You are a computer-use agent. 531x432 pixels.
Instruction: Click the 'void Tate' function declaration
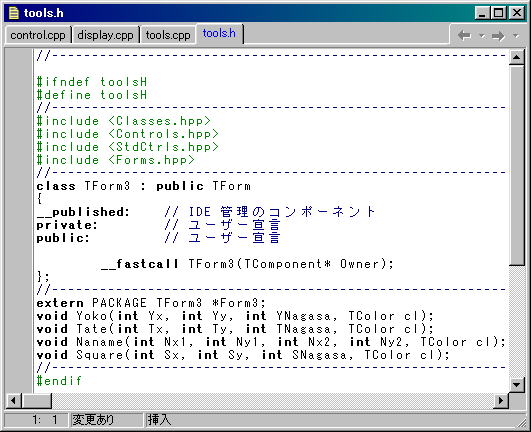(235, 329)
